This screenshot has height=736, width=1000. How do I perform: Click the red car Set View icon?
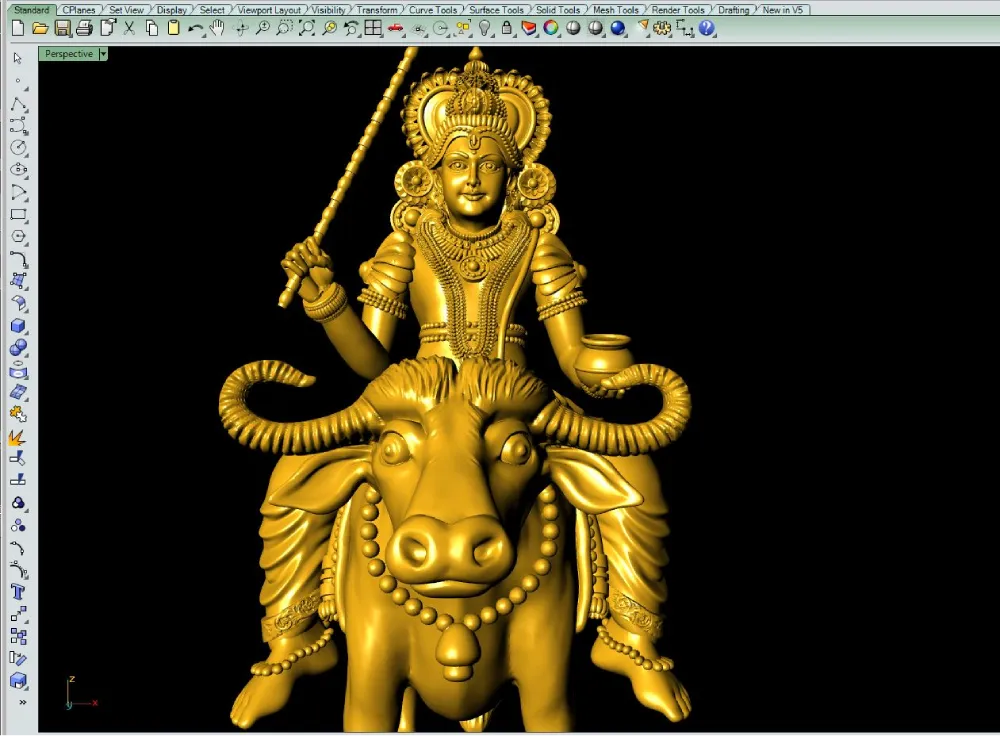[396, 28]
